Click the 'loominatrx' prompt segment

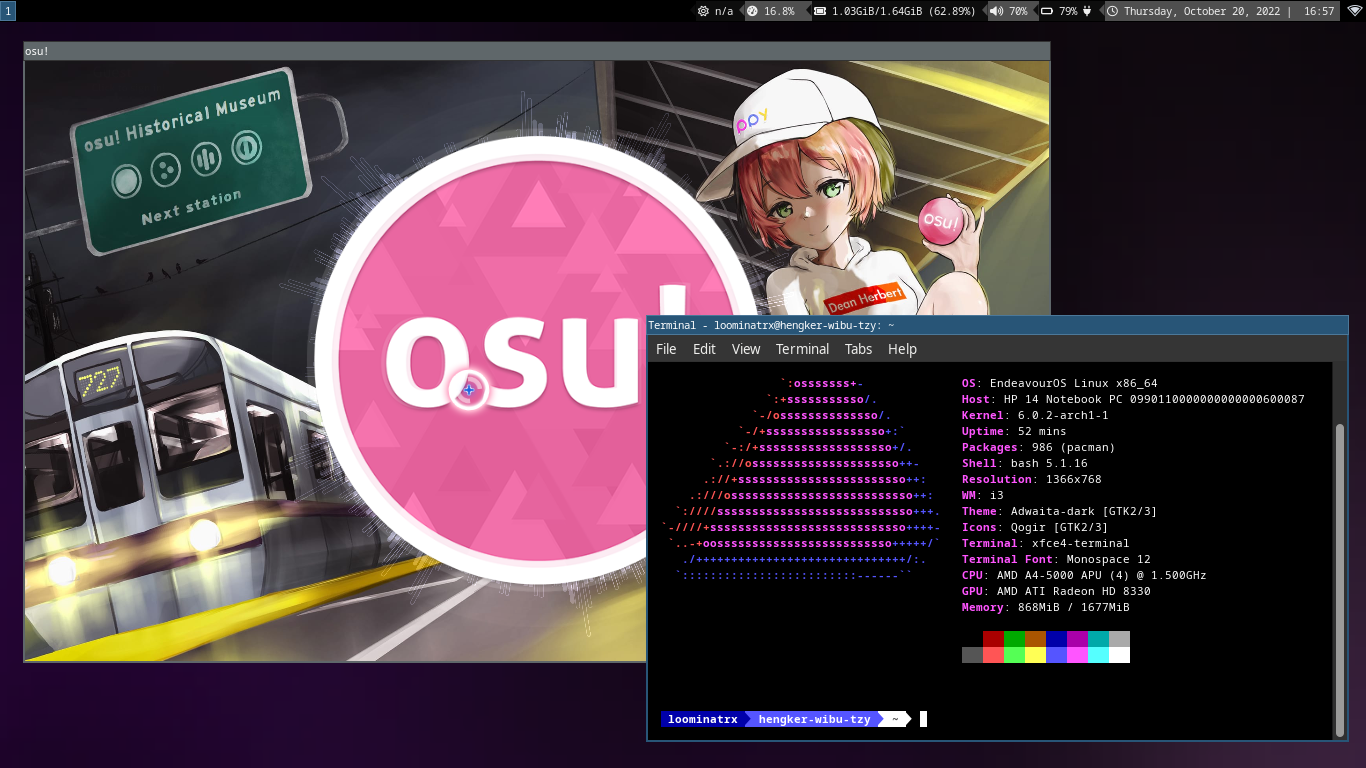[702, 719]
